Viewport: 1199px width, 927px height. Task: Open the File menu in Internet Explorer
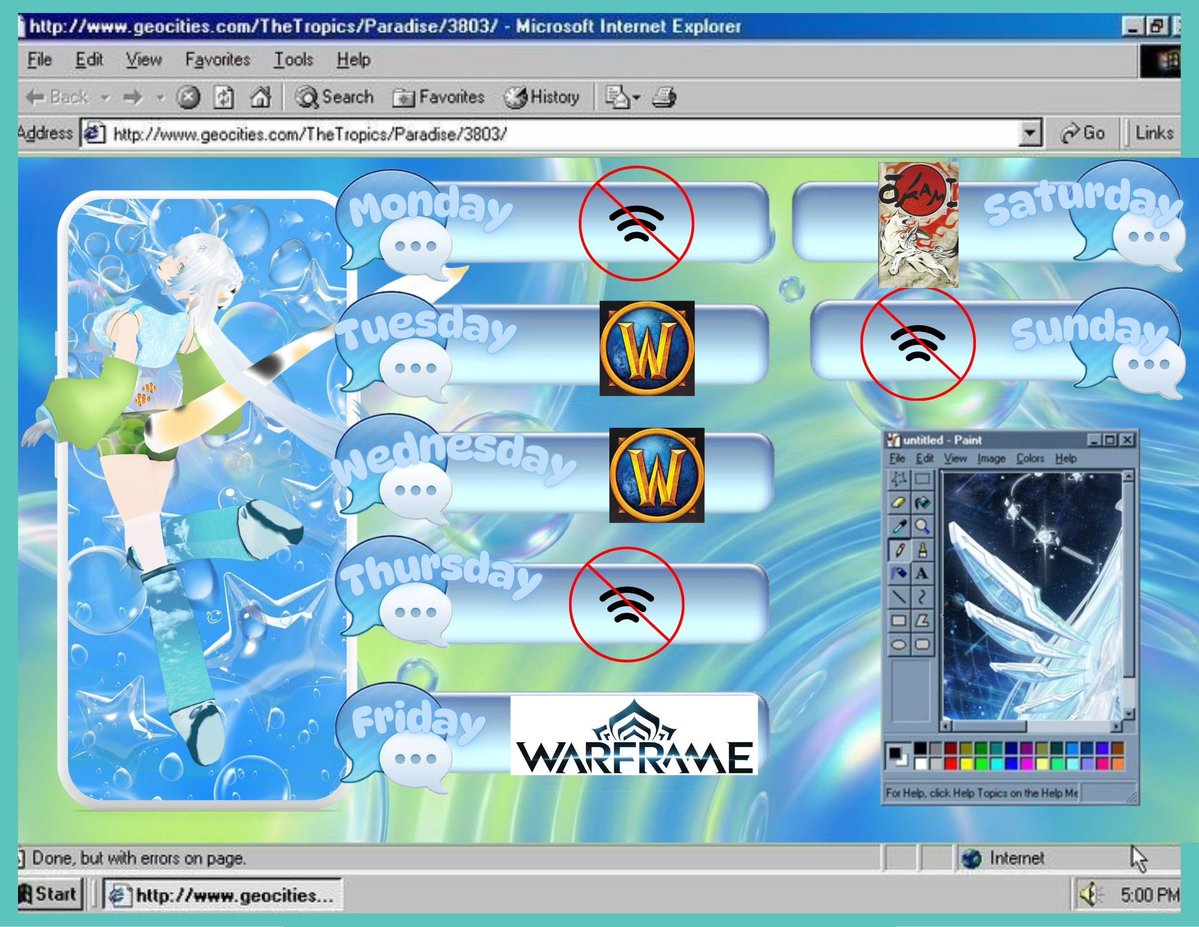(39, 60)
